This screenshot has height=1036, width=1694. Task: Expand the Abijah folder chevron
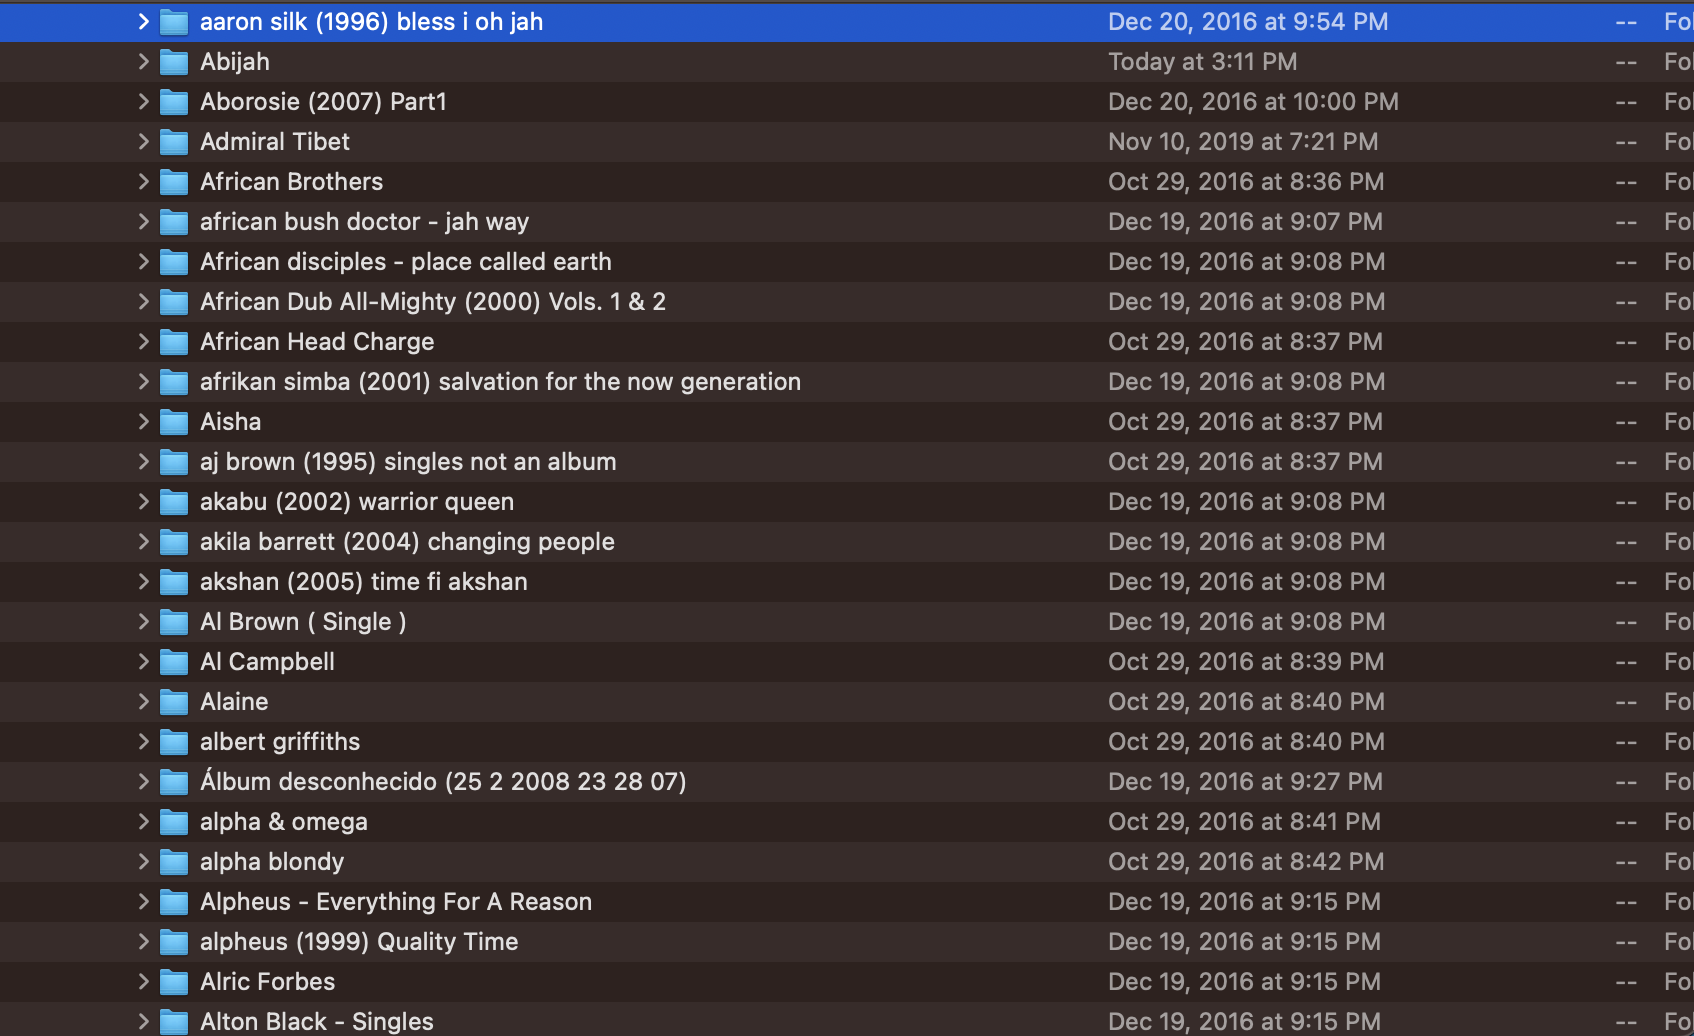click(x=143, y=61)
